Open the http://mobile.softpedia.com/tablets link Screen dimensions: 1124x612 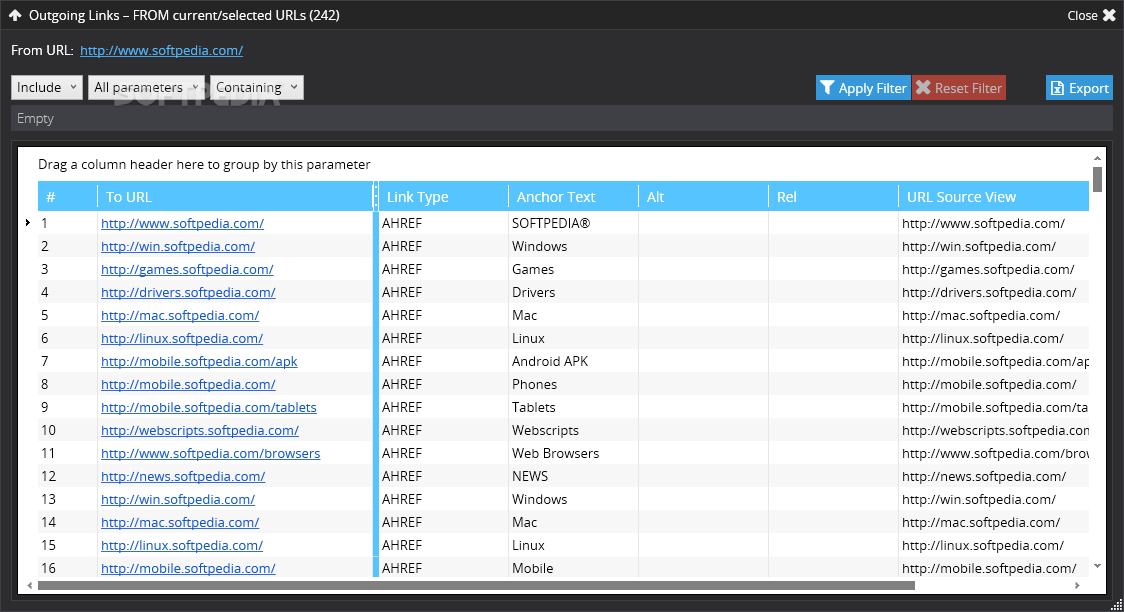point(209,407)
